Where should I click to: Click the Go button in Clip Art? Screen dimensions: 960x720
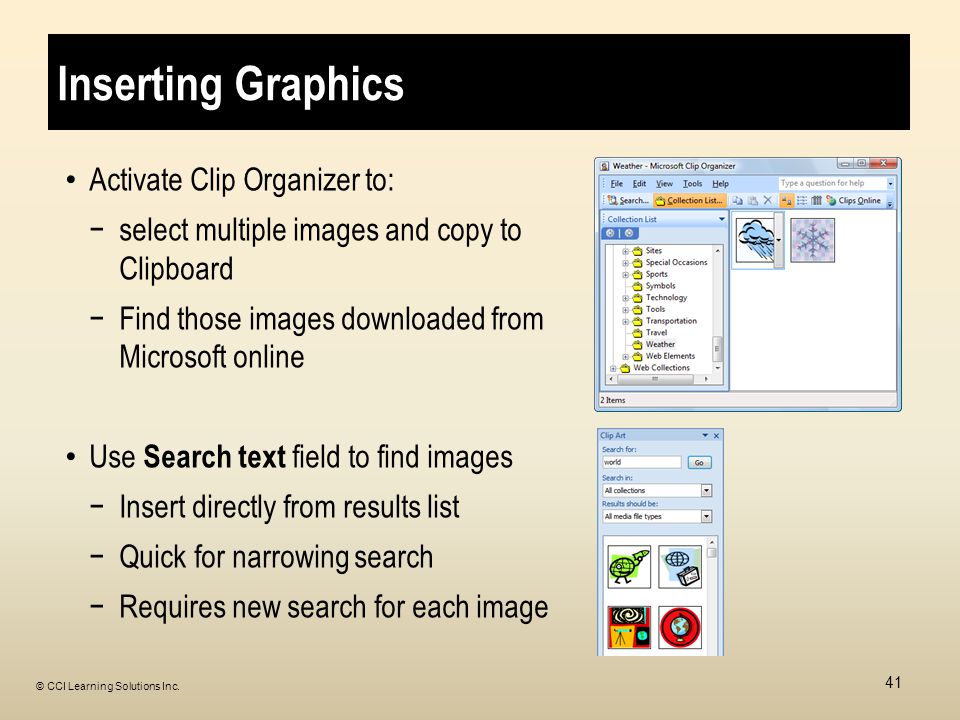(x=699, y=462)
